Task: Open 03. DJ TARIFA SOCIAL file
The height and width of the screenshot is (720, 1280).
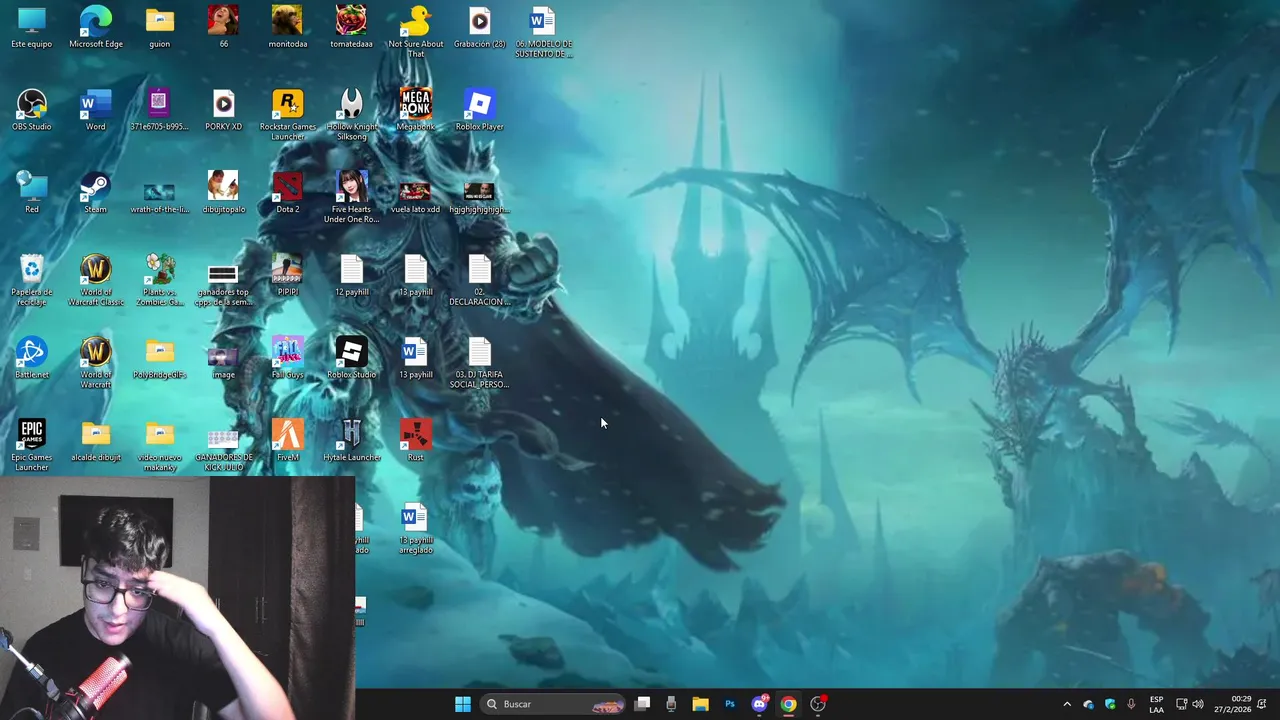Action: (x=480, y=362)
